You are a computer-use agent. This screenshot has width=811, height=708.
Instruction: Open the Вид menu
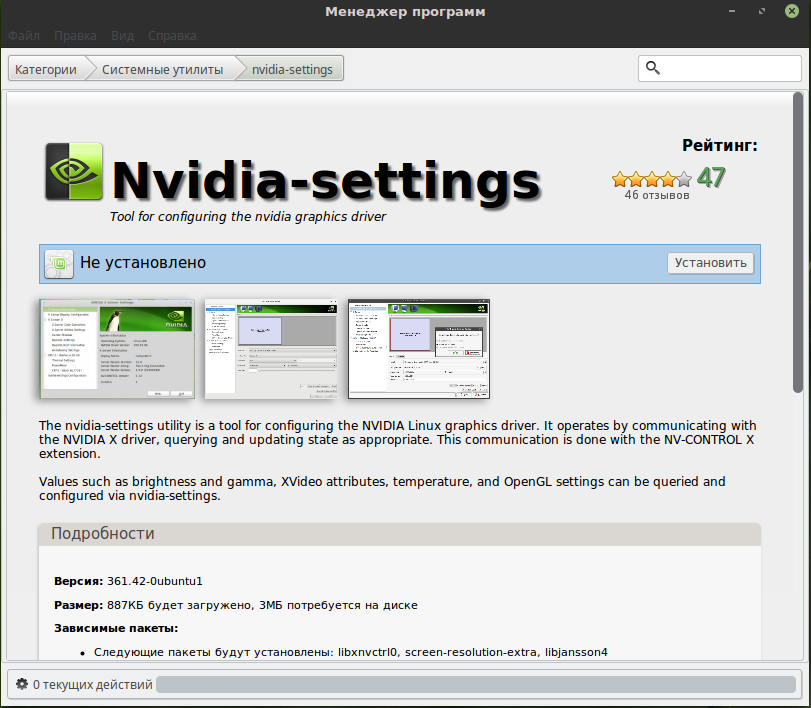click(122, 35)
